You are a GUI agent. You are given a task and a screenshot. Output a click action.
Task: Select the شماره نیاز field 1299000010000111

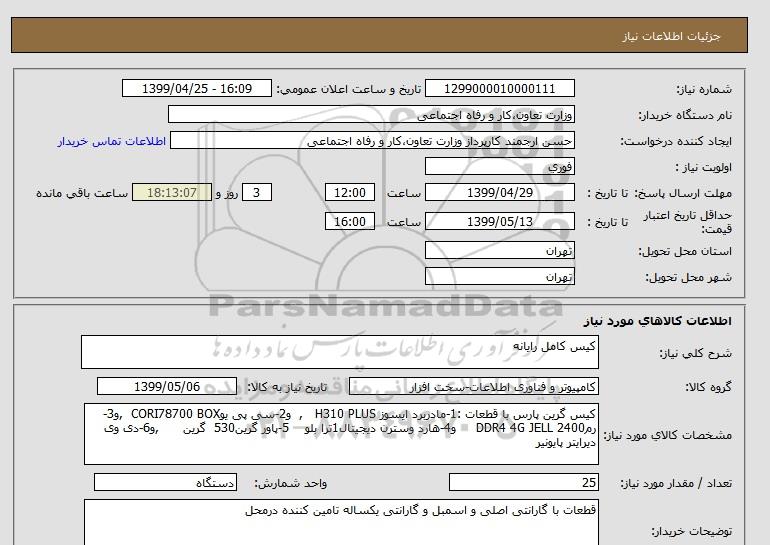click(499, 89)
